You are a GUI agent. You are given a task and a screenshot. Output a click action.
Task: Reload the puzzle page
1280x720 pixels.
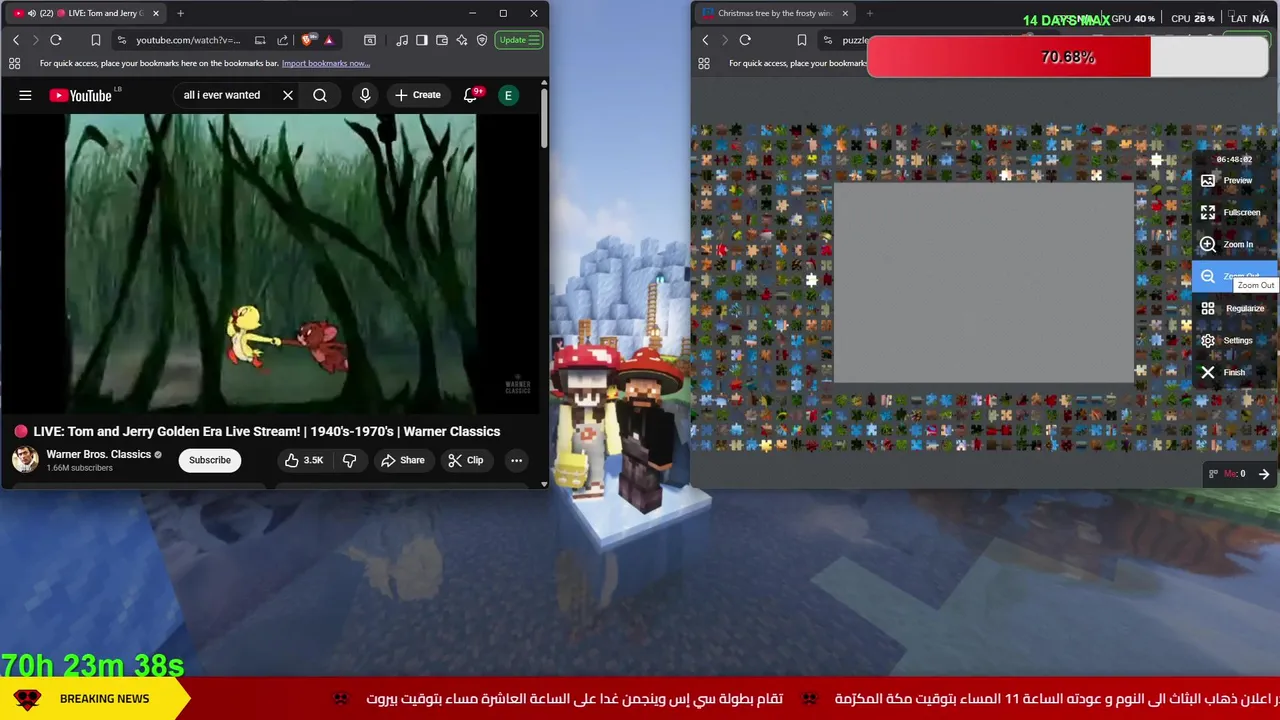click(x=745, y=40)
